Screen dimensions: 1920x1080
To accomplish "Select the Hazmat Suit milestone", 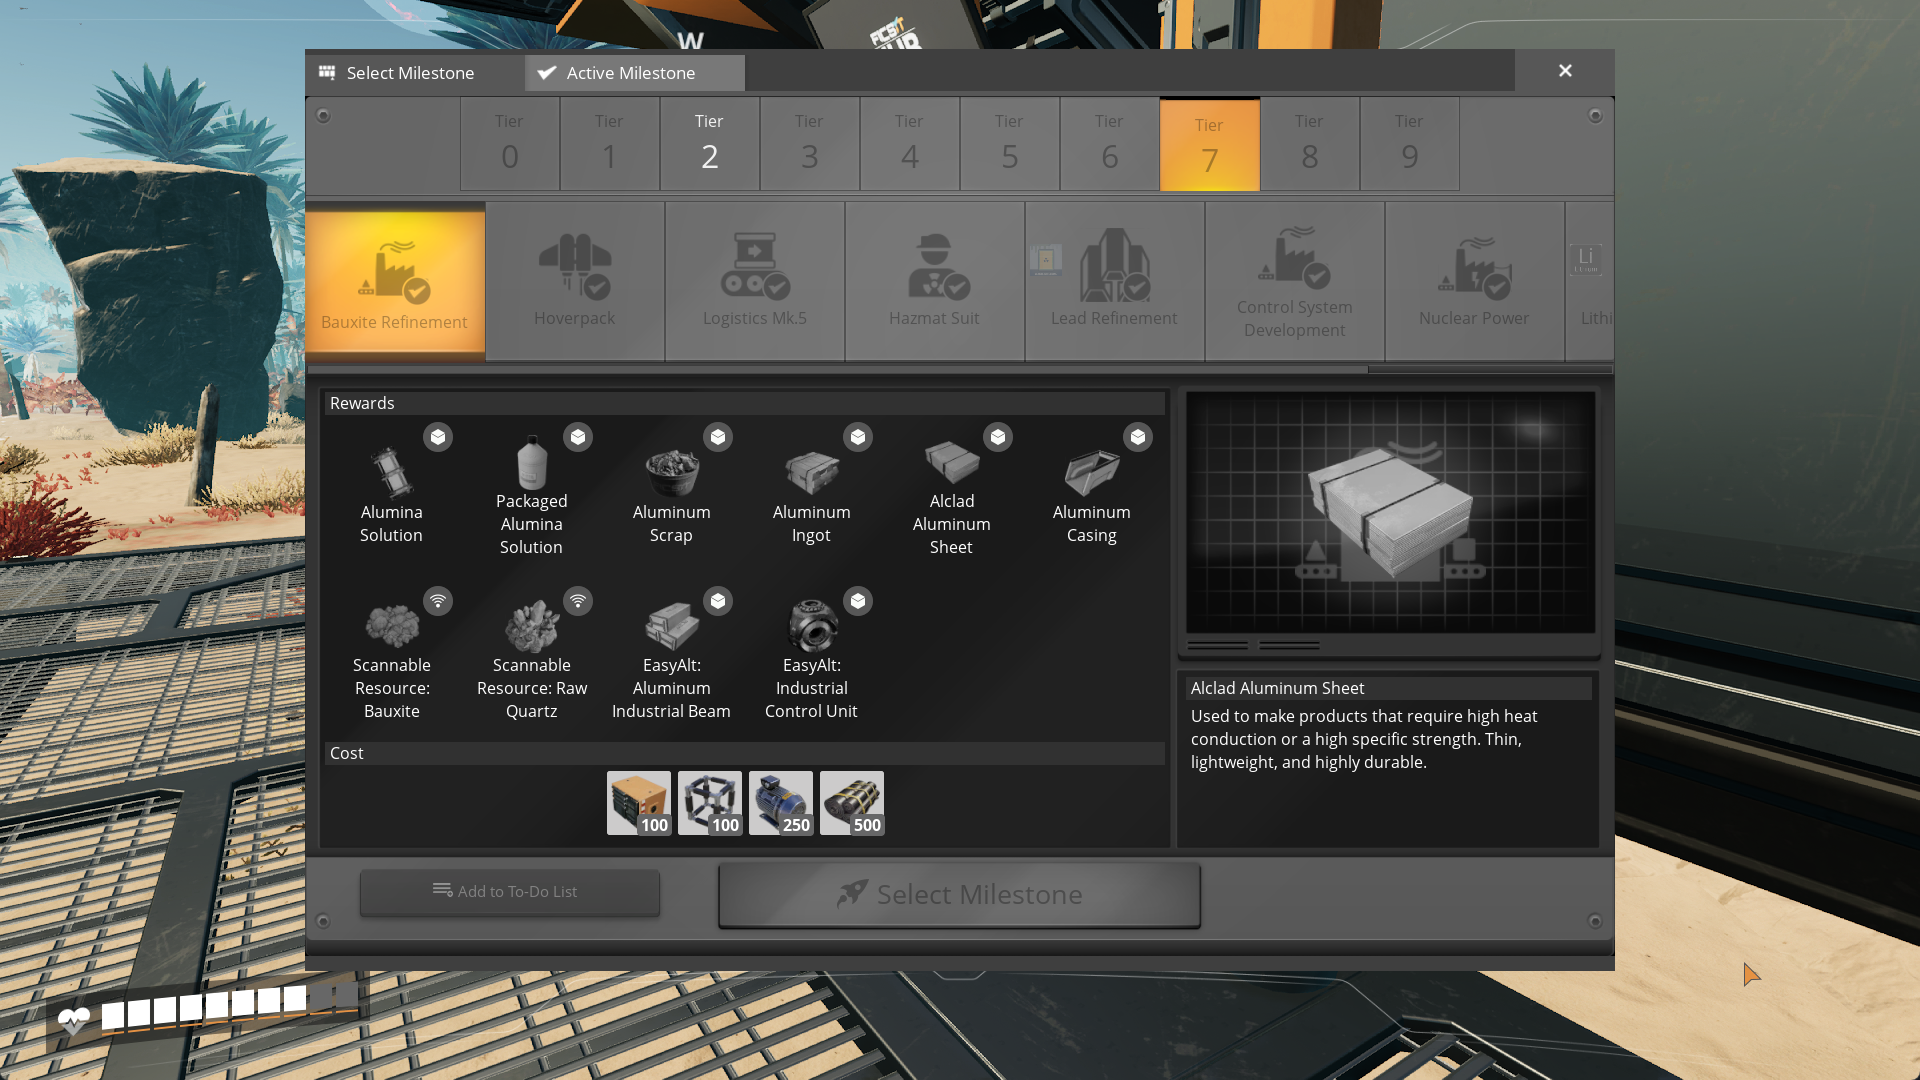I will point(935,281).
